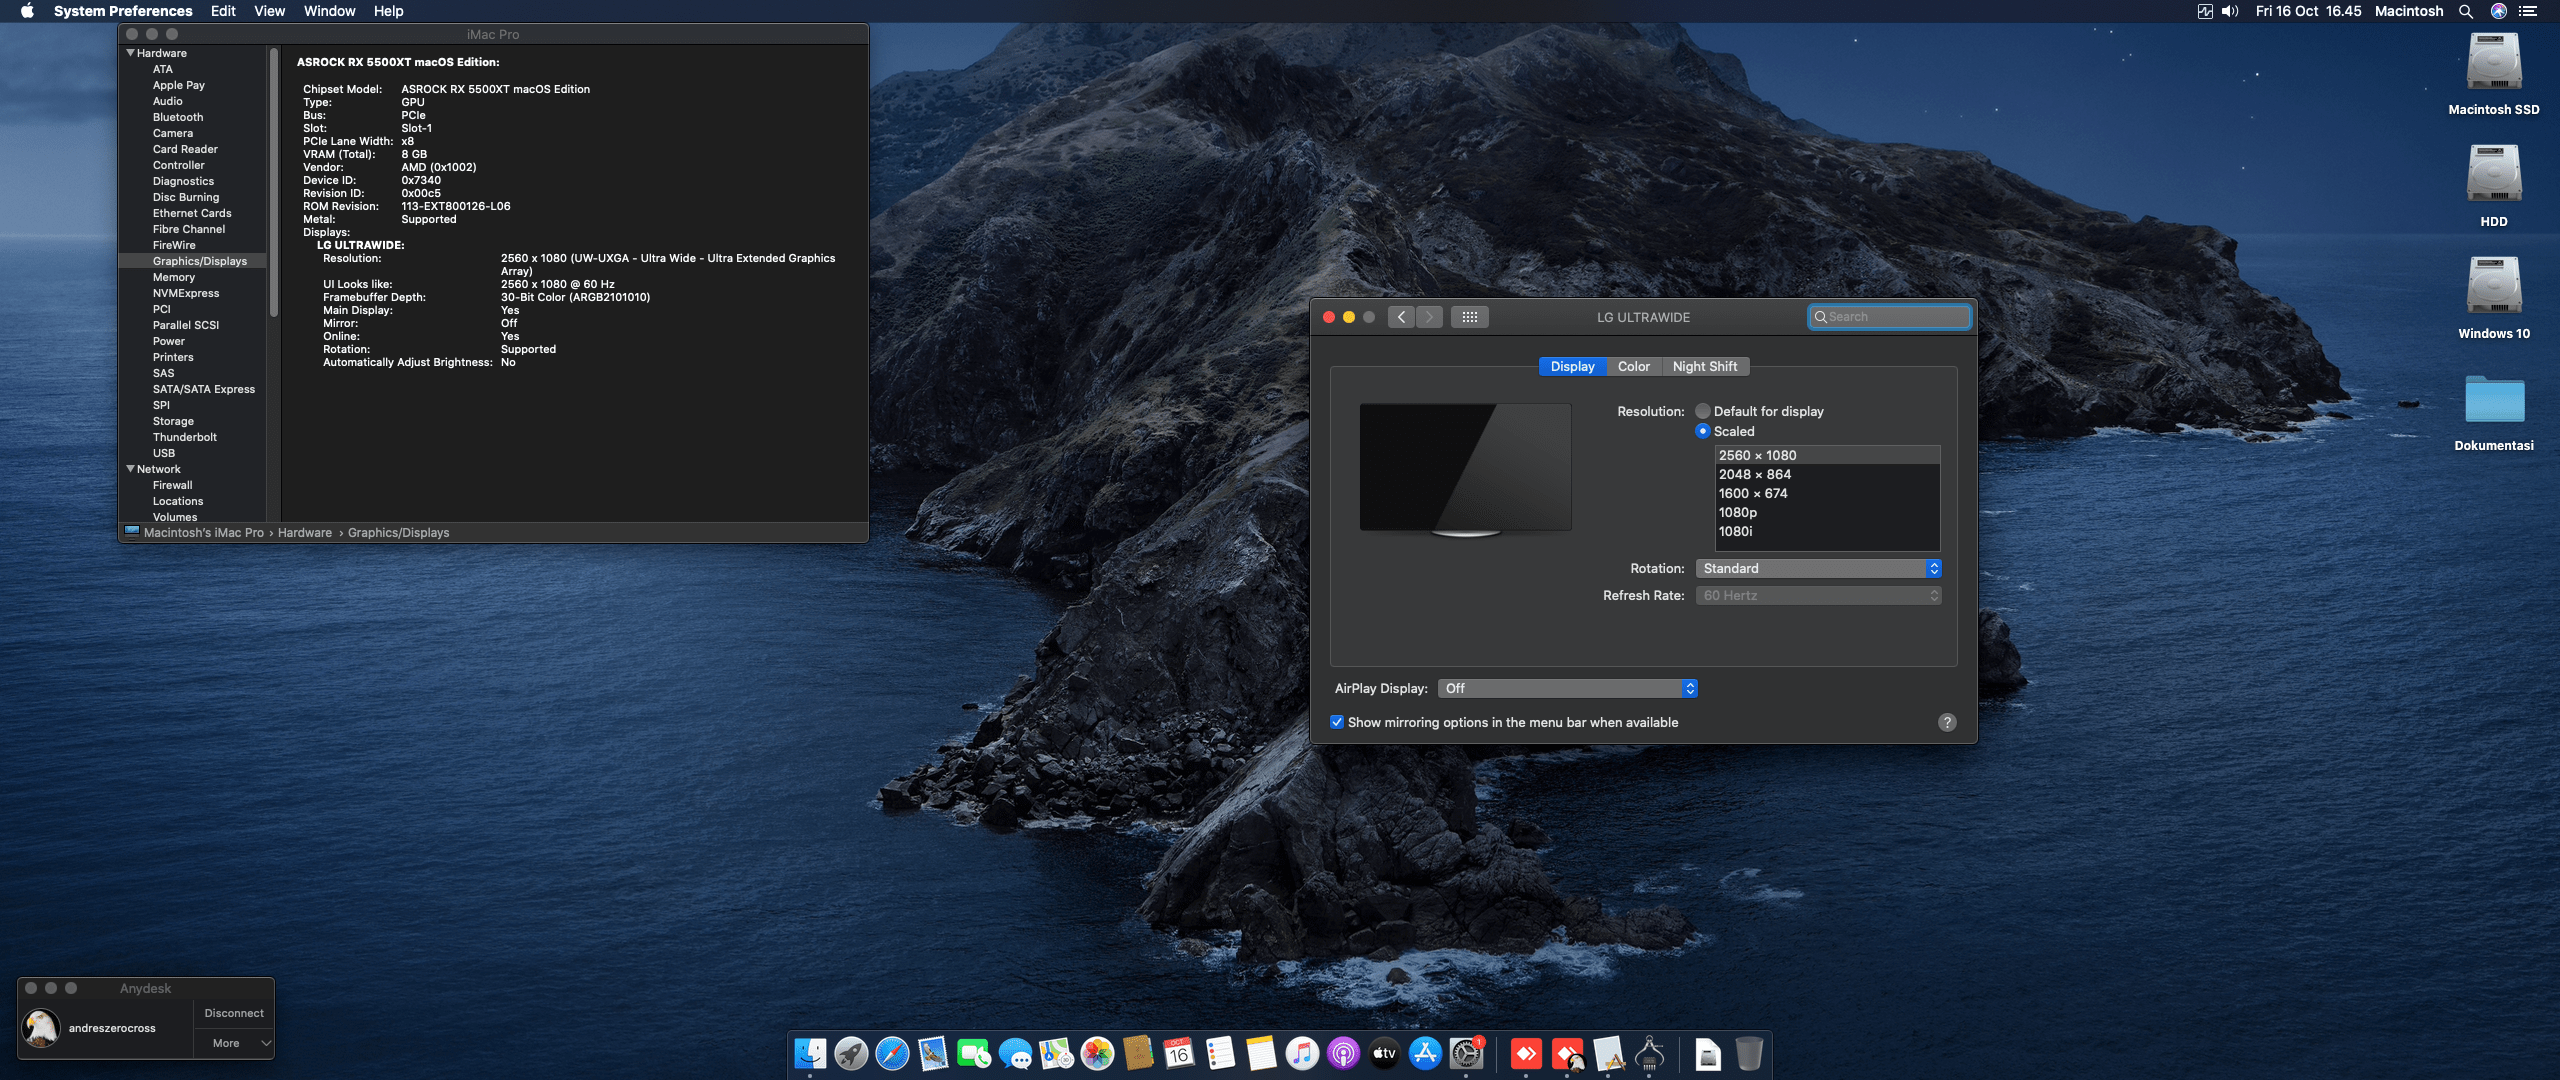Open Maps icon in Dock
The width and height of the screenshot is (2560, 1080).
pyautogui.click(x=1056, y=1053)
